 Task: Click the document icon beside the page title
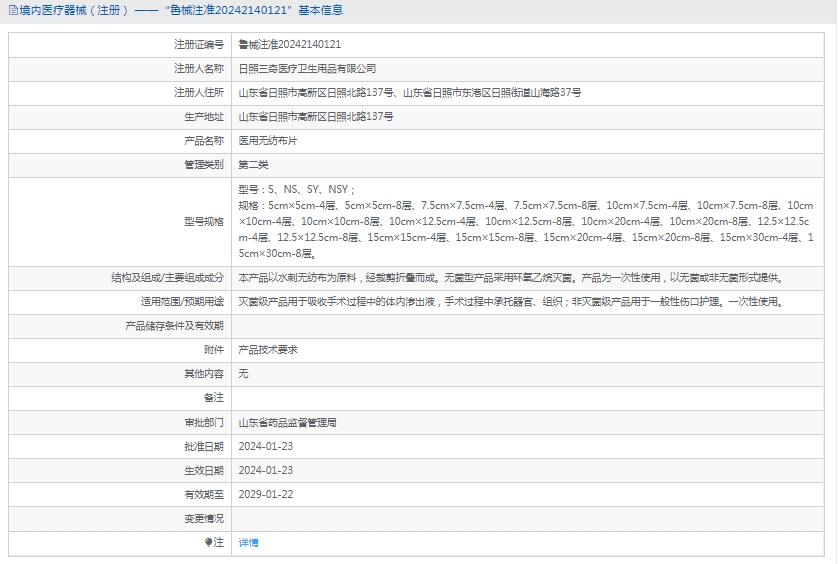pyautogui.click(x=11, y=11)
